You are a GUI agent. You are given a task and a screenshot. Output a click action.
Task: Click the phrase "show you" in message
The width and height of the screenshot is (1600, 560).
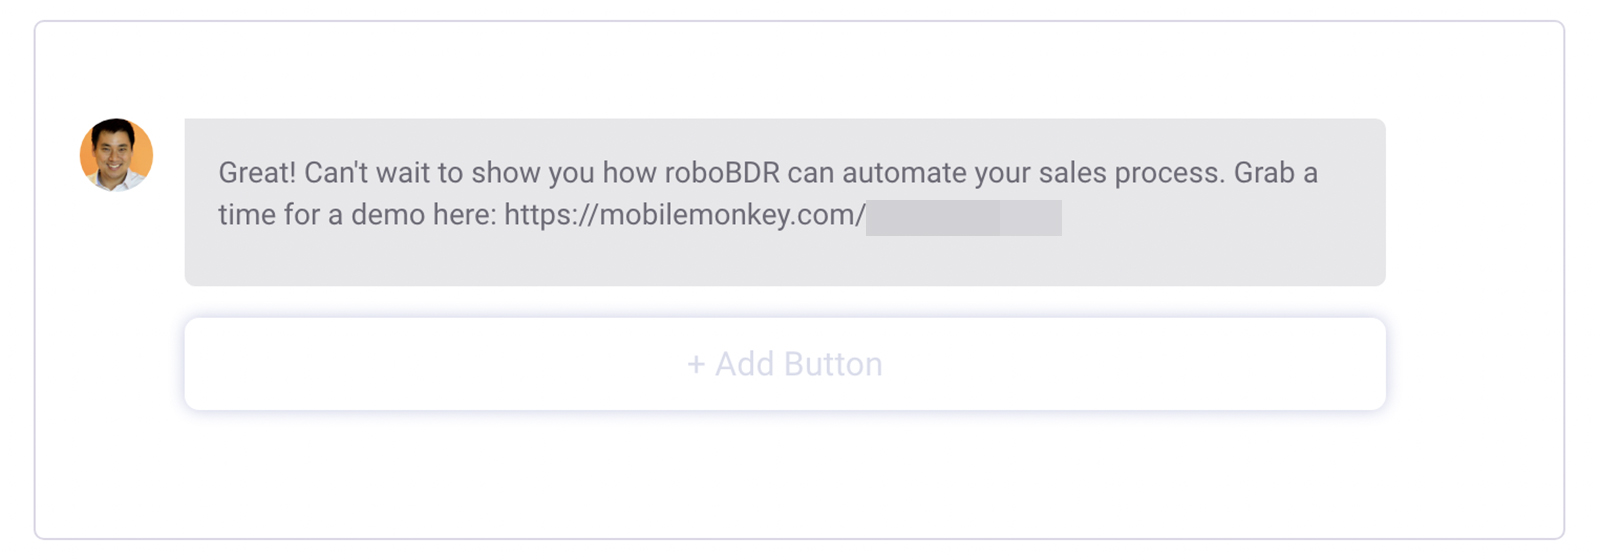(x=533, y=173)
